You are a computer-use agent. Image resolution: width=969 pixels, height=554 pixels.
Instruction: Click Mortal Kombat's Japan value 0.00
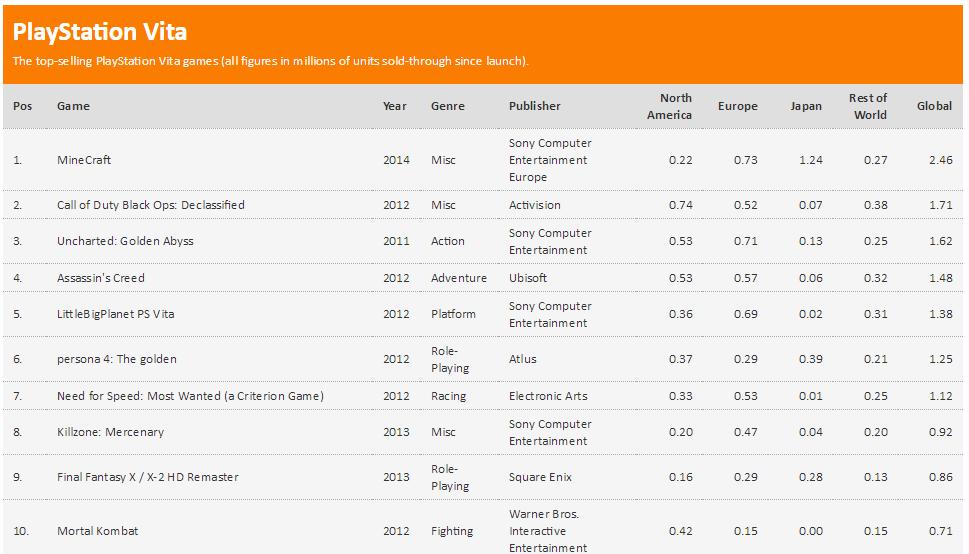coord(811,531)
